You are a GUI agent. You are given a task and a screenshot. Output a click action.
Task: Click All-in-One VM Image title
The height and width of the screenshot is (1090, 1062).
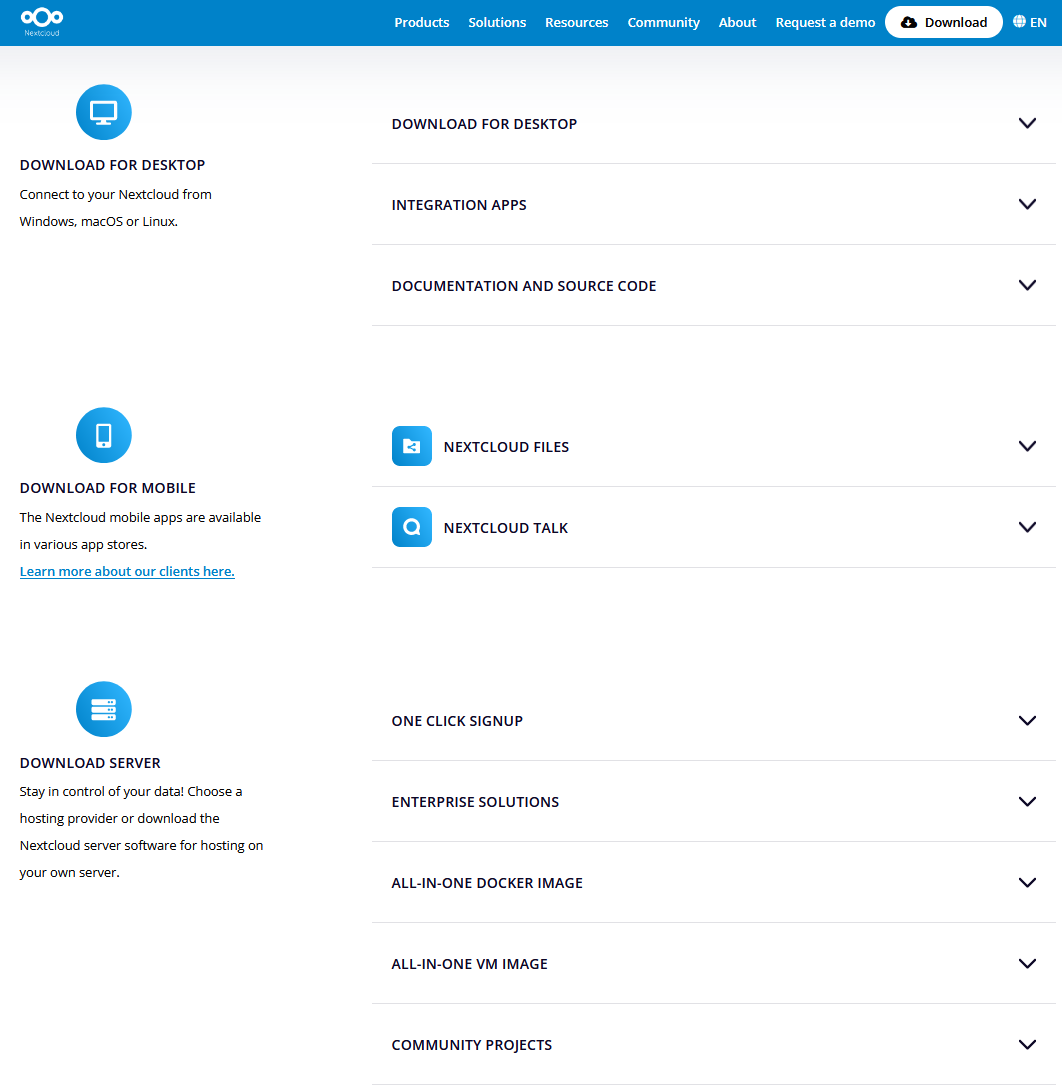[469, 963]
